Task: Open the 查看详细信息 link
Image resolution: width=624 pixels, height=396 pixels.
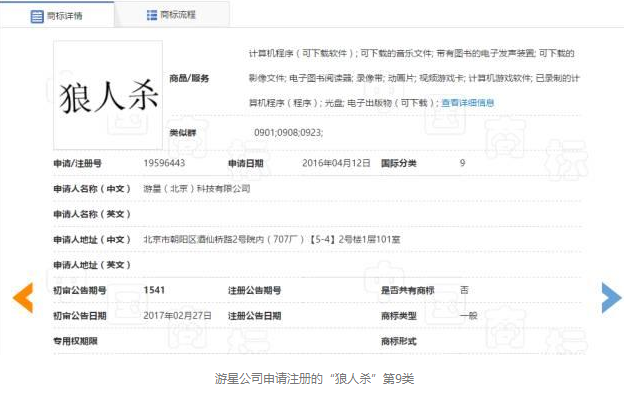Action: click(468, 103)
